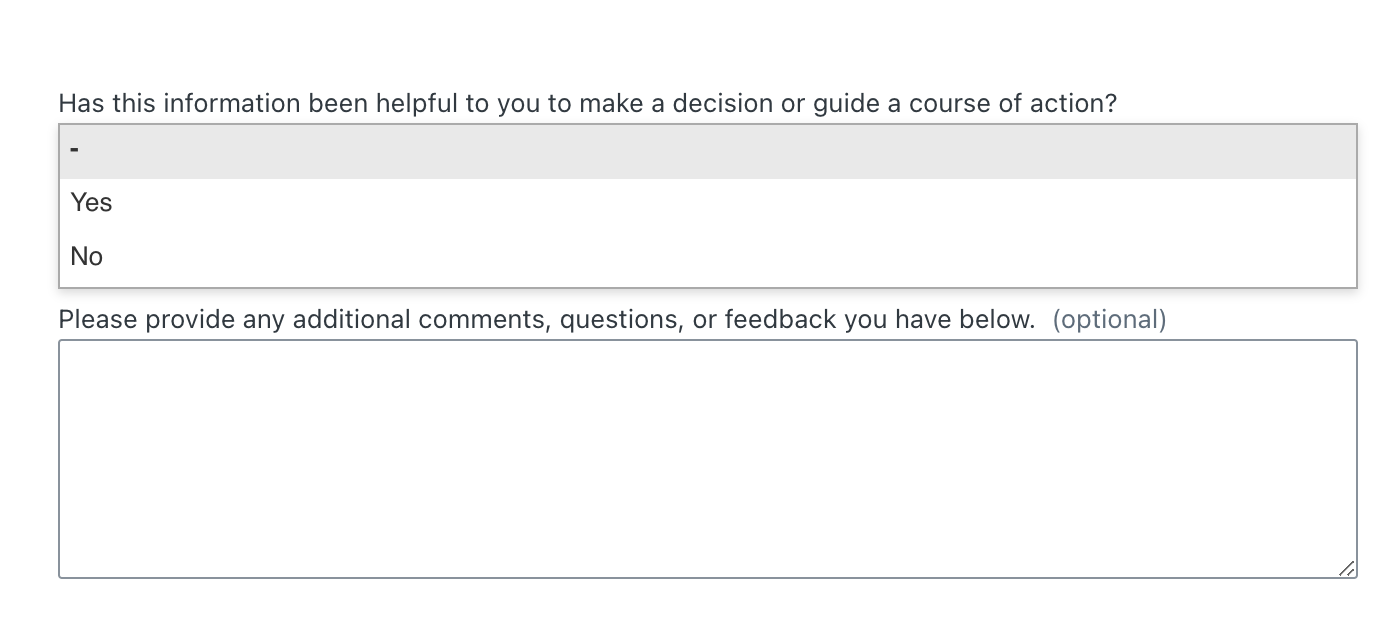Select "Yes" in the helpfulness dropdown
This screenshot has height=630, width=1394.
92,203
